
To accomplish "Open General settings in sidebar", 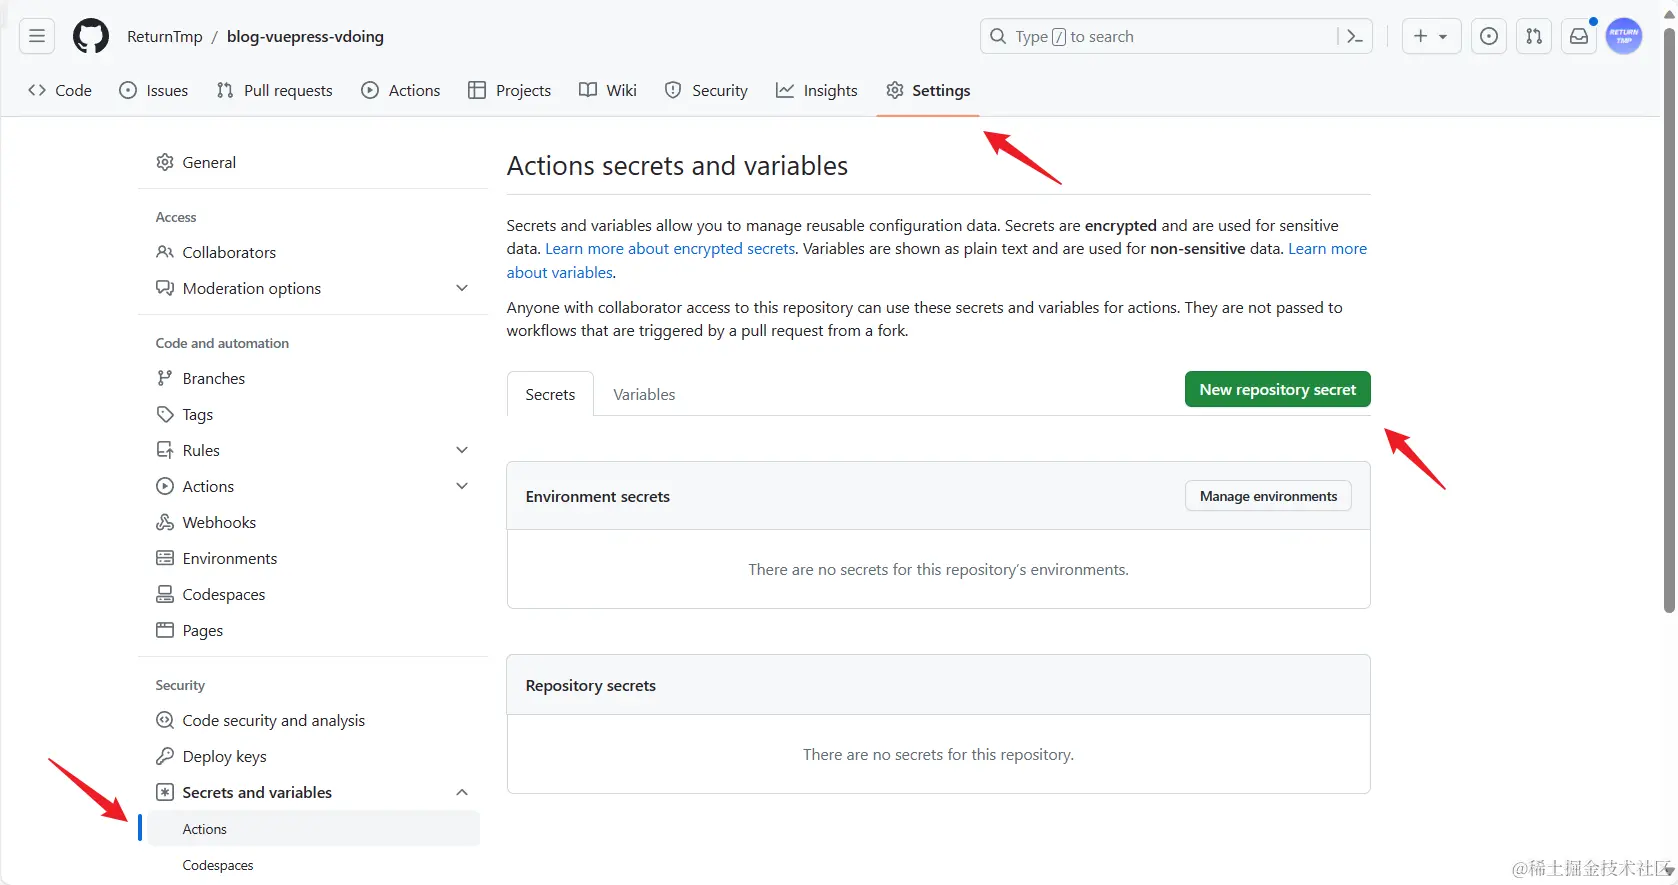I will [313, 162].
